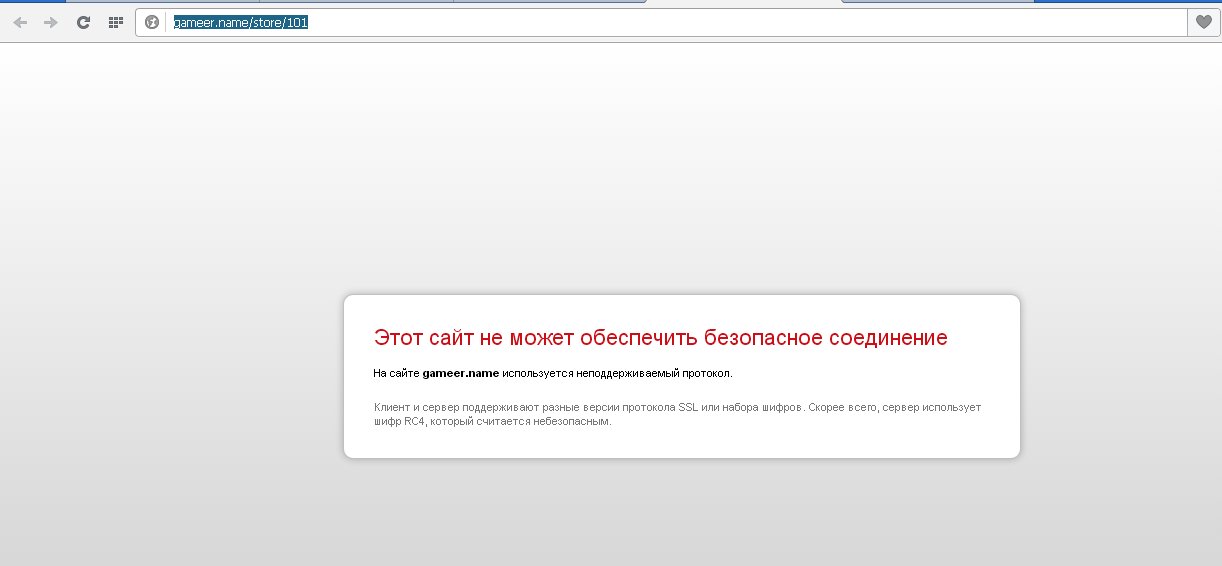The height and width of the screenshot is (566, 1222).
Task: Open the Speed Dial grid icon
Action: point(115,22)
